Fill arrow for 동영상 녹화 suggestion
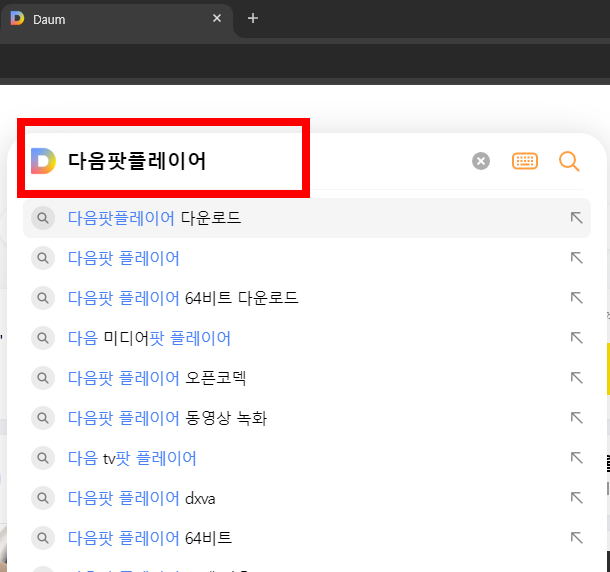Viewport: 610px width, 572px height. [577, 418]
